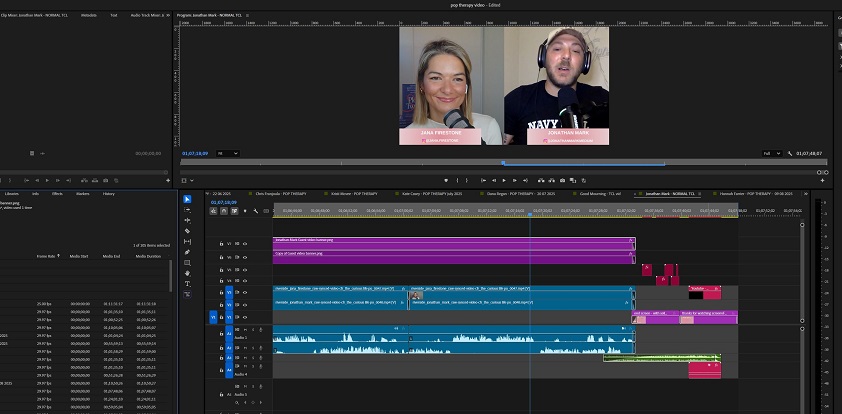Select the Ripple Edit tool
This screenshot has height=414, width=842.
tap(187, 220)
